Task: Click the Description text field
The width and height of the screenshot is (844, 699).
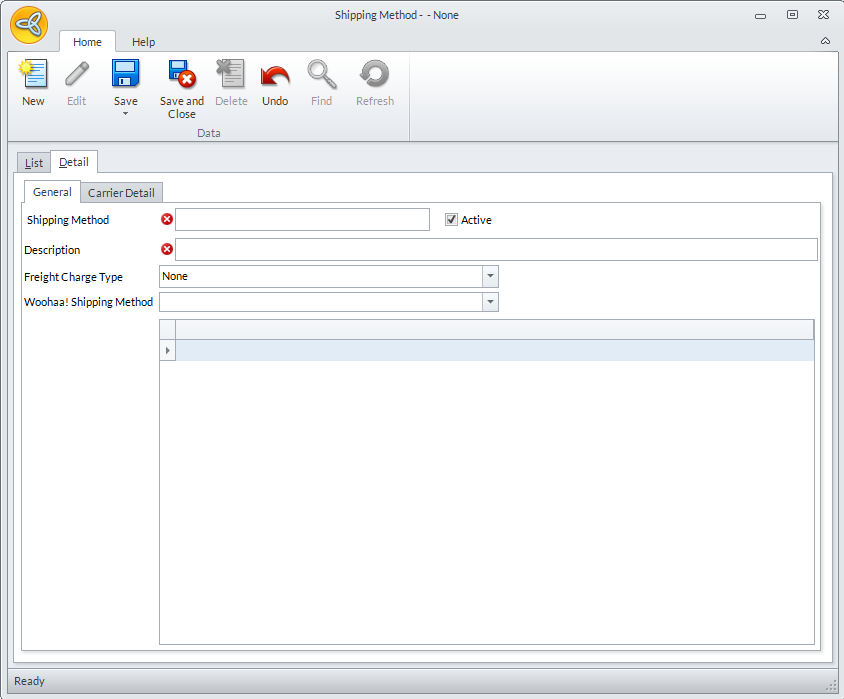Action: (496, 250)
